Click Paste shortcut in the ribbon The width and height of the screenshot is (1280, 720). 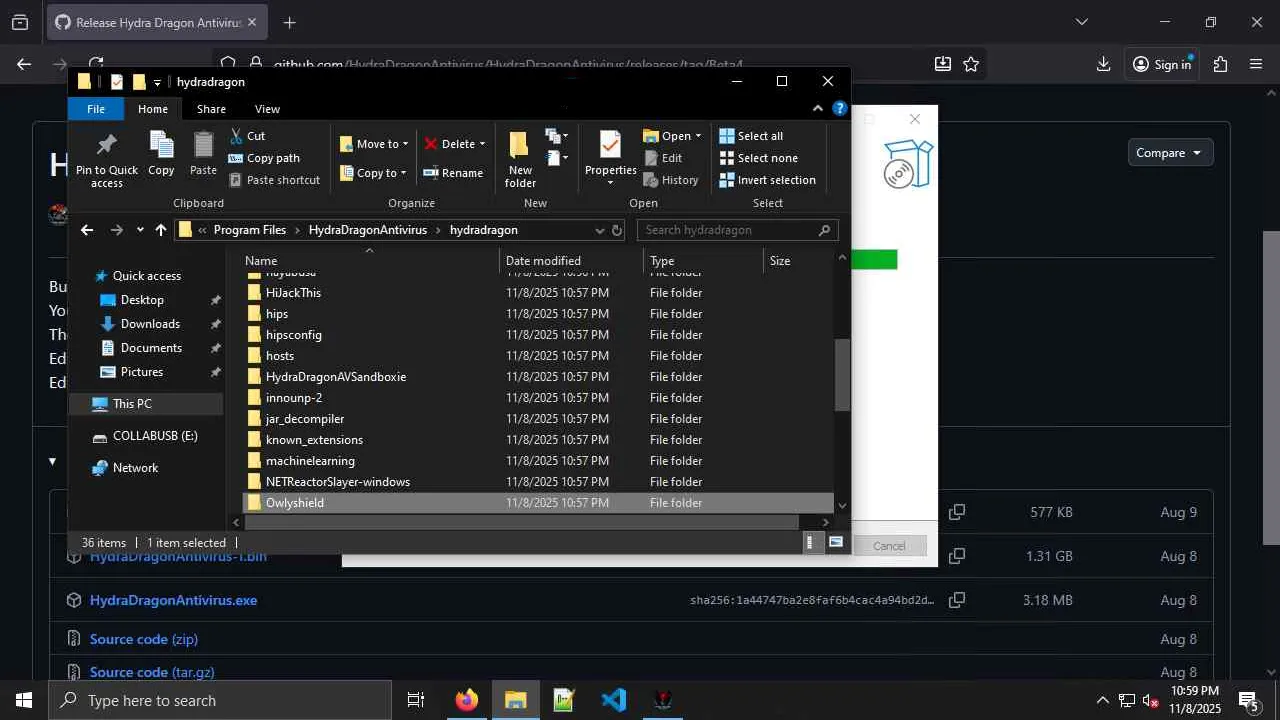click(274, 180)
